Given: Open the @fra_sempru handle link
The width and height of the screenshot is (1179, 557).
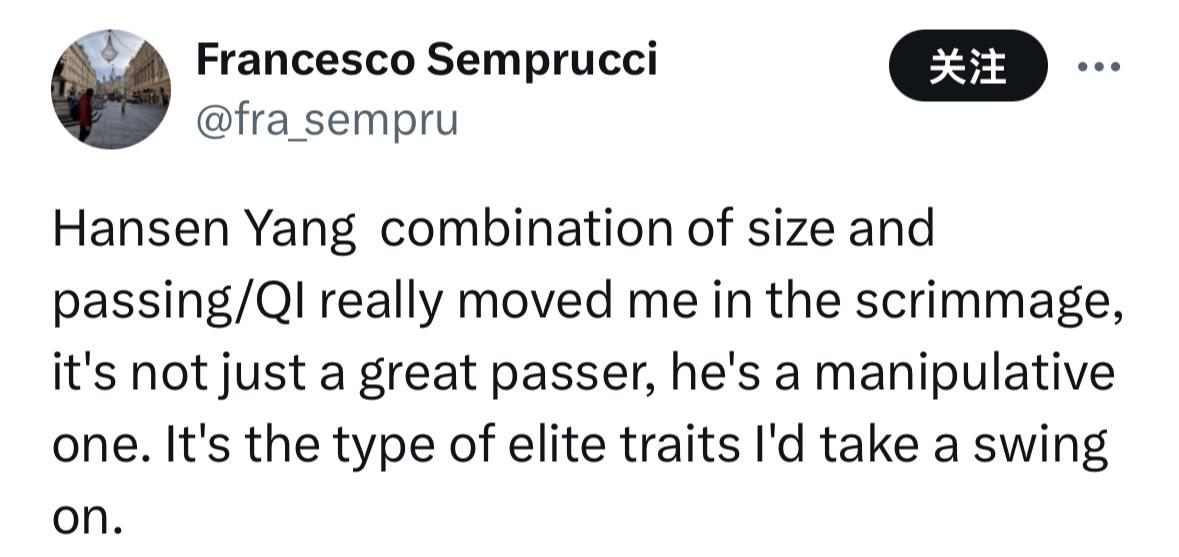Looking at the screenshot, I should pyautogui.click(x=326, y=119).
